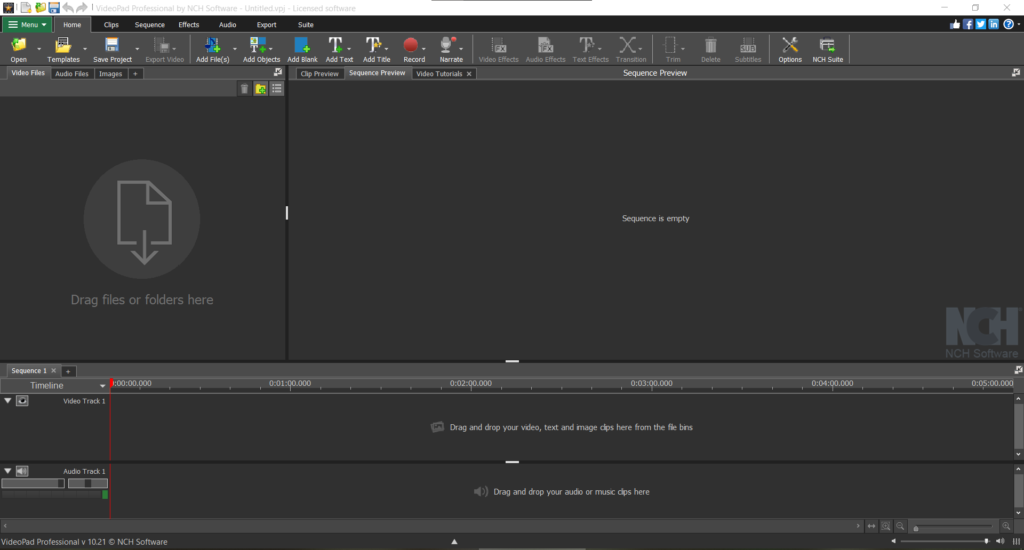Click the zoom-to-fit timeline arrows icon
This screenshot has height=550, width=1024.
[871, 526]
